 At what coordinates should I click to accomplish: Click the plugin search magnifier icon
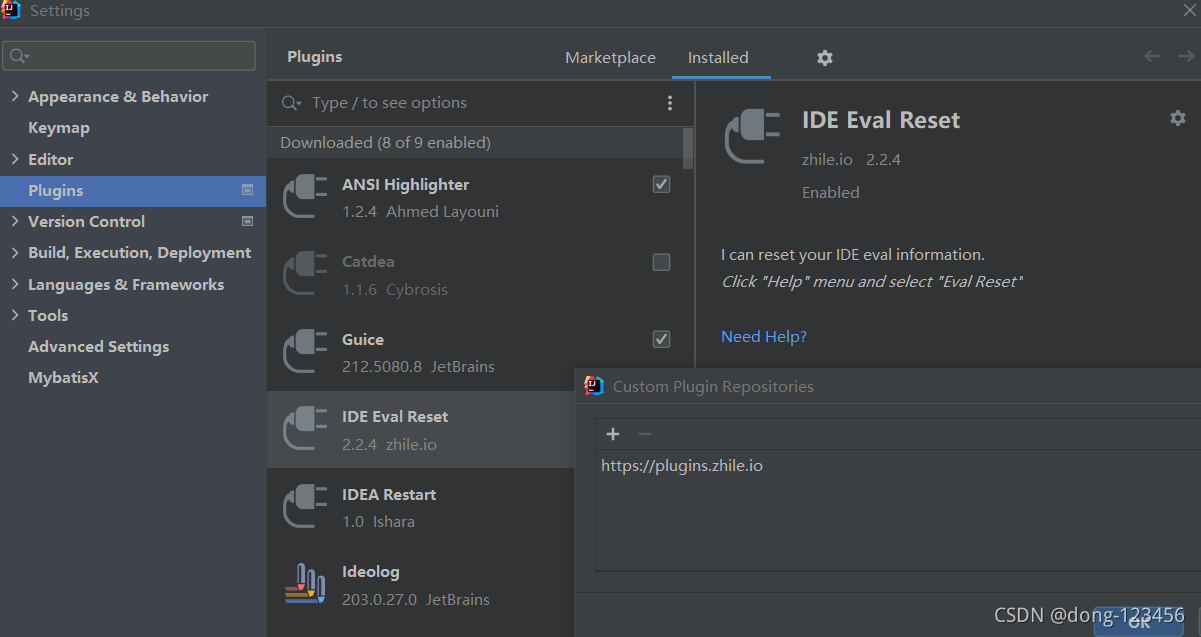tap(291, 103)
